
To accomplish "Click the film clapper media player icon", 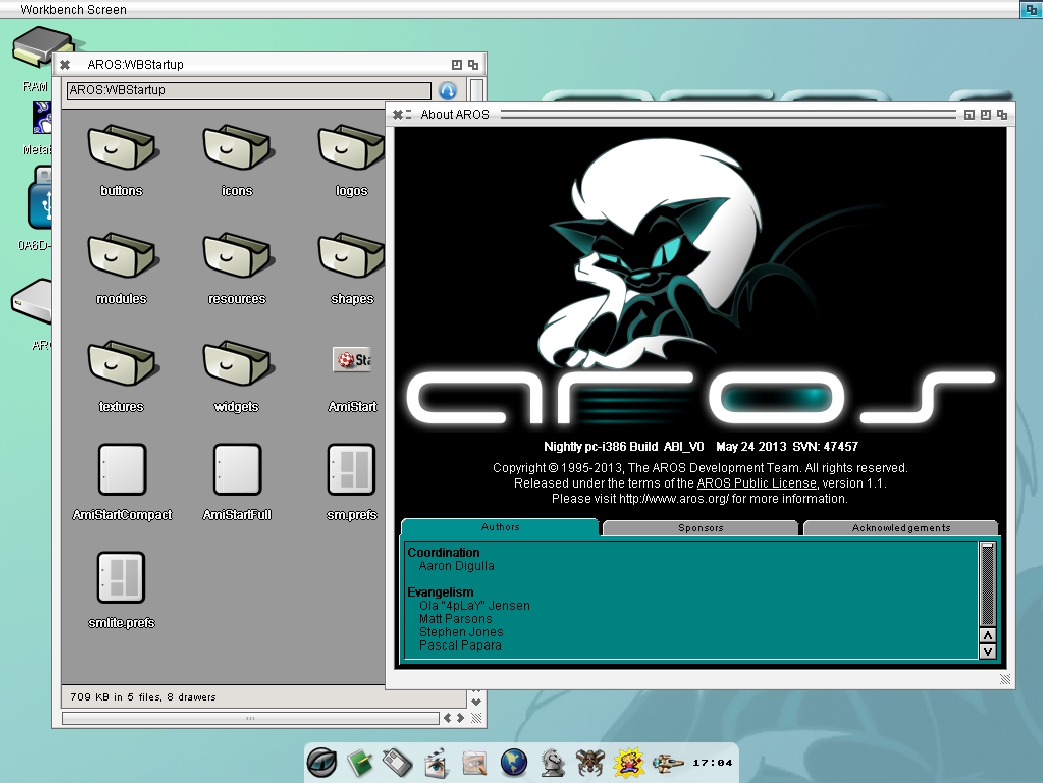I will click(436, 763).
